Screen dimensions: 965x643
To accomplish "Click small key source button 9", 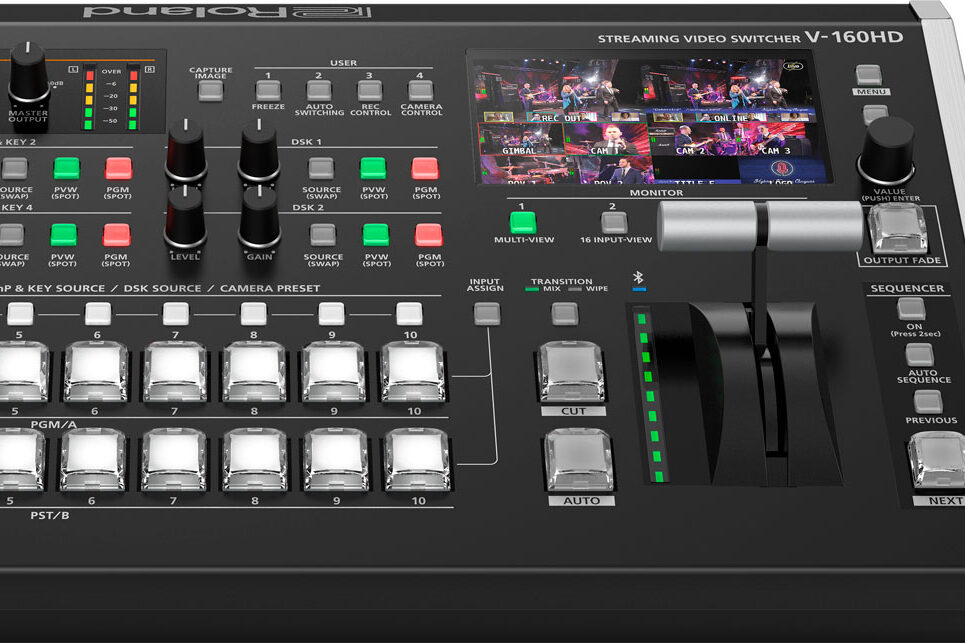I will [x=332, y=314].
